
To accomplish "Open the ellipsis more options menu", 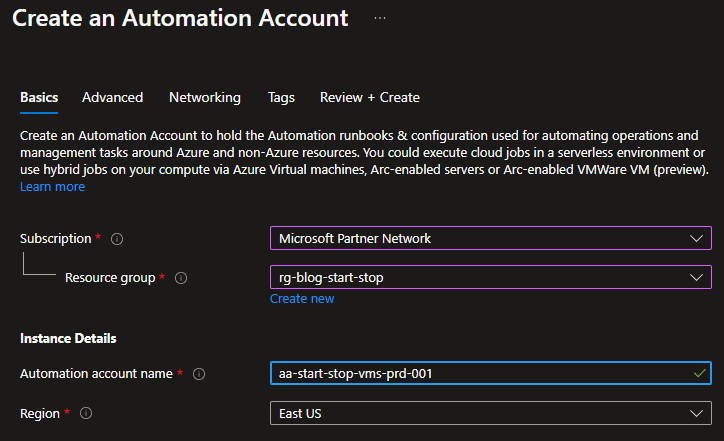I will click(x=380, y=18).
